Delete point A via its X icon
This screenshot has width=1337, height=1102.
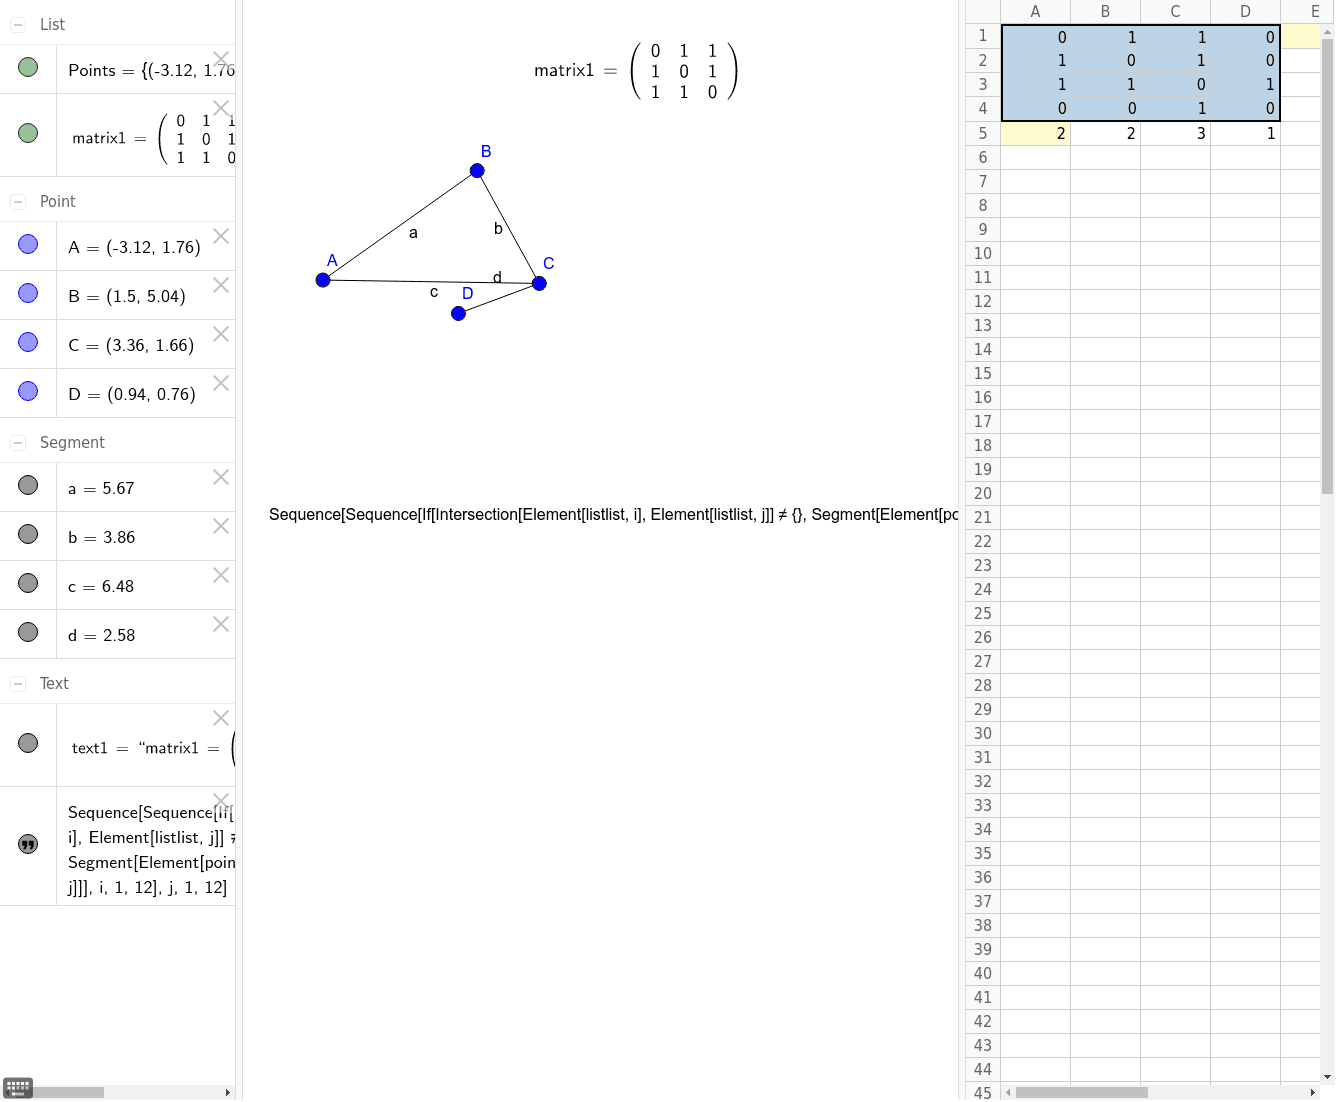220,237
